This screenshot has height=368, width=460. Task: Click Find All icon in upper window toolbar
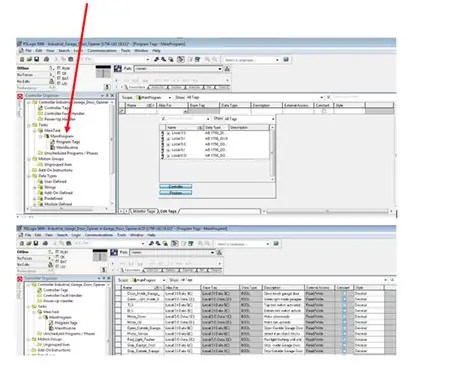click(171, 59)
